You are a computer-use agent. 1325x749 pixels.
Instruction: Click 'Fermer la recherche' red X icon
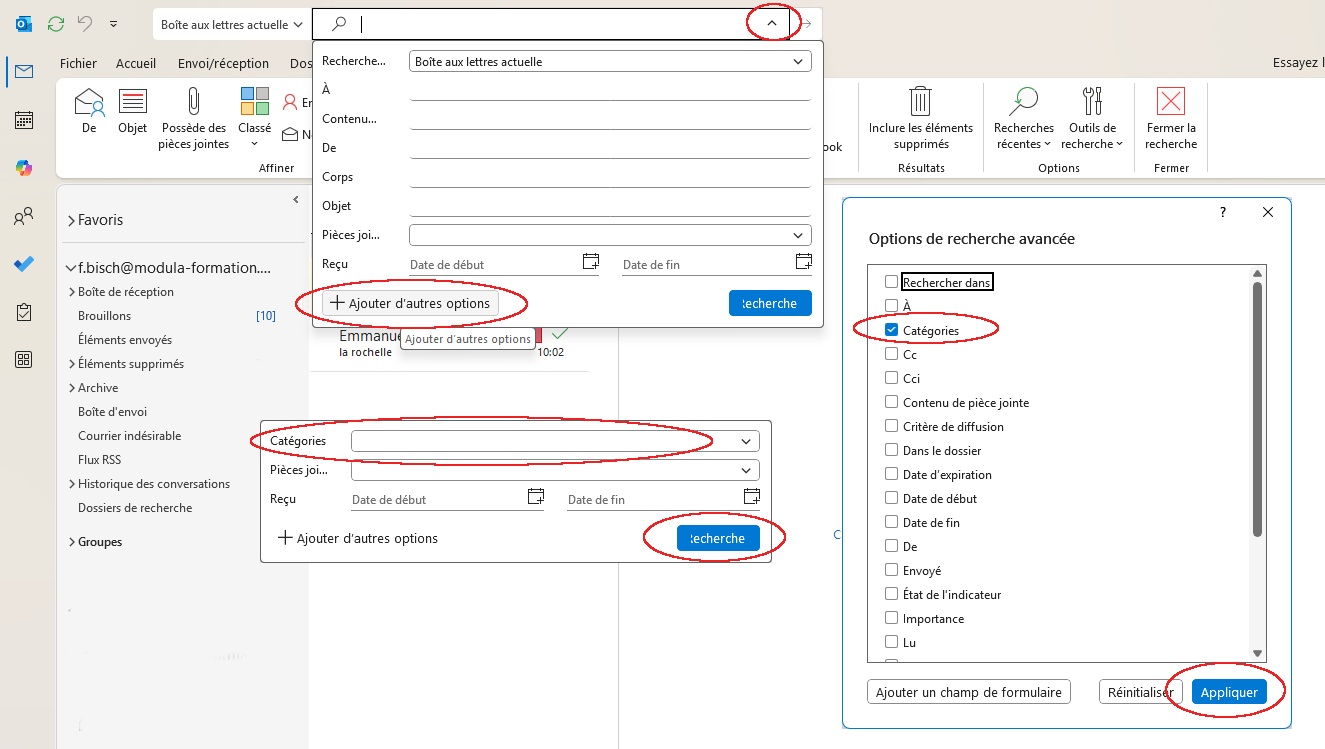[1170, 102]
